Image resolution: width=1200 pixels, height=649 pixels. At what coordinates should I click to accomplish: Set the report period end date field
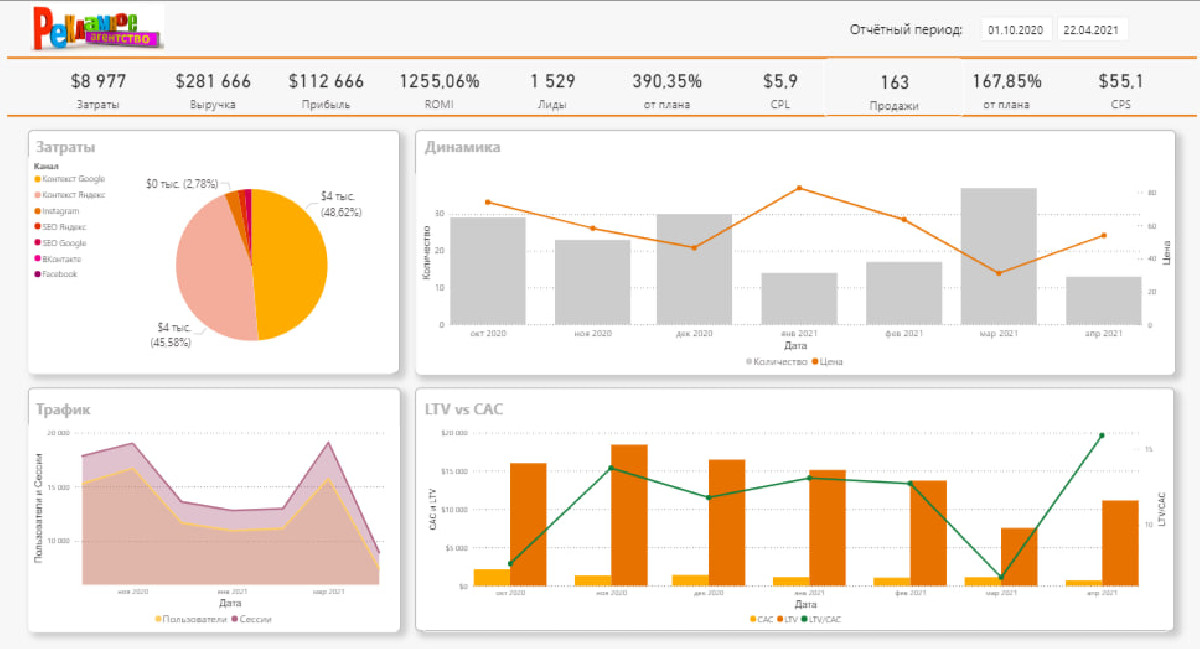[1091, 30]
